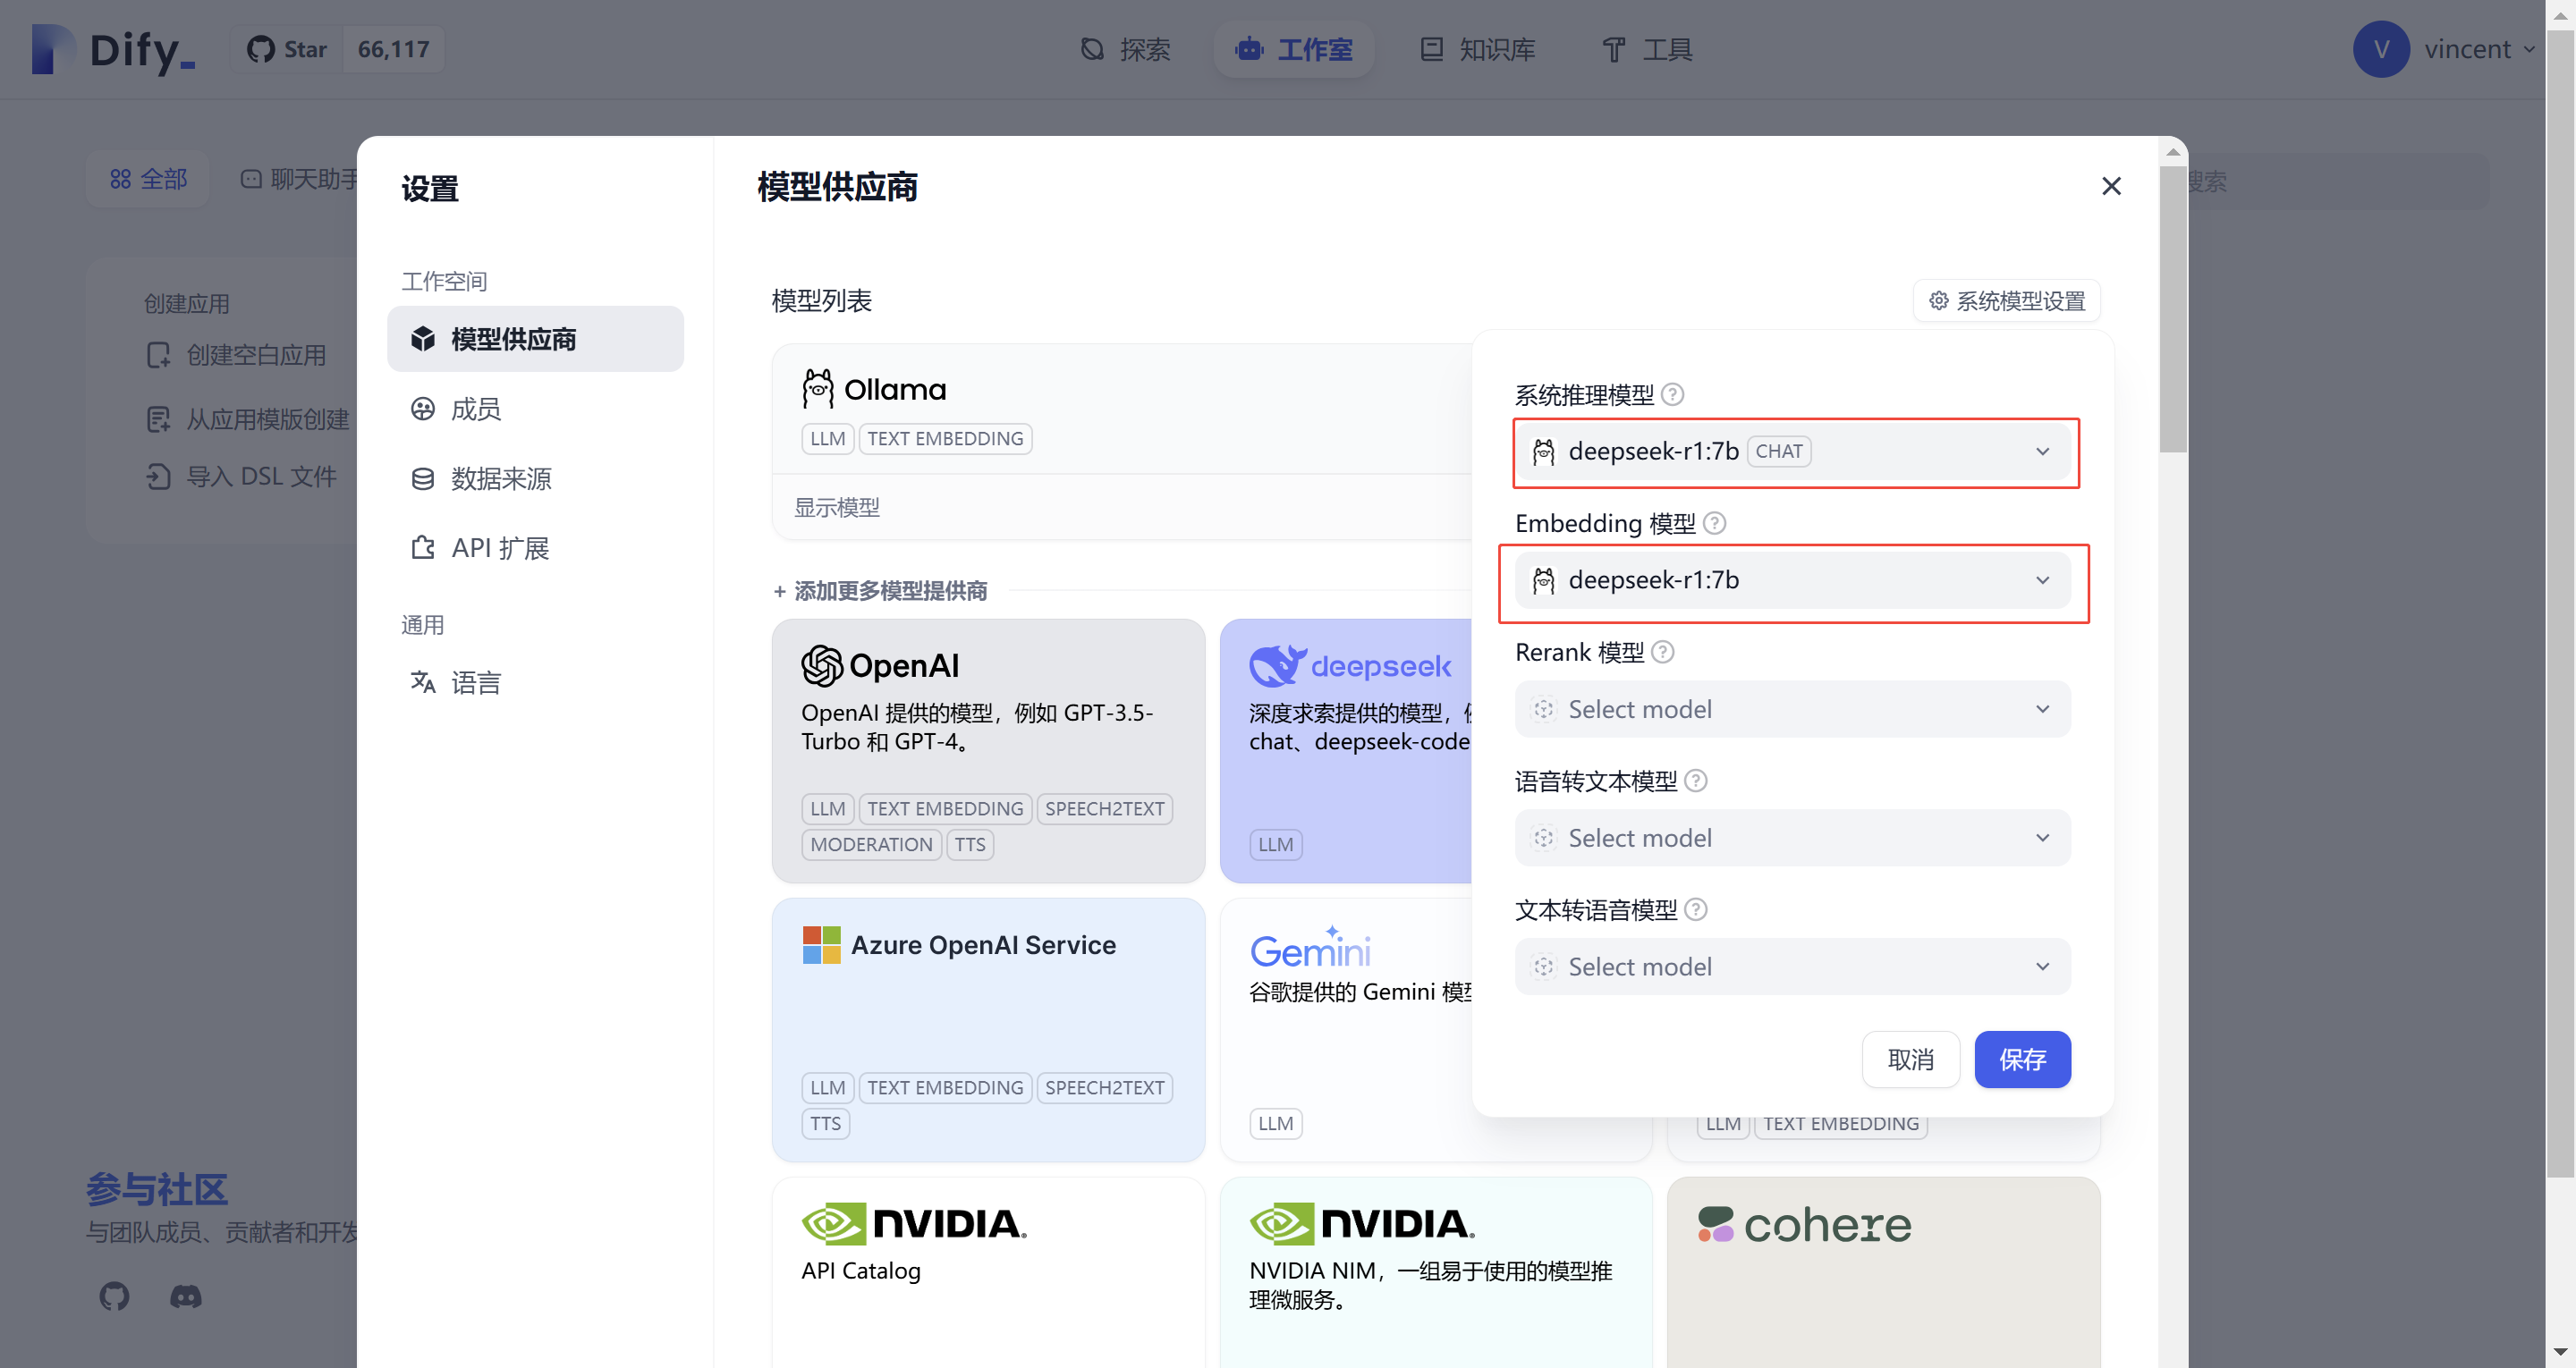This screenshot has width=2576, height=1368.
Task: Click the OpenAI logo card
Action: tap(879, 666)
